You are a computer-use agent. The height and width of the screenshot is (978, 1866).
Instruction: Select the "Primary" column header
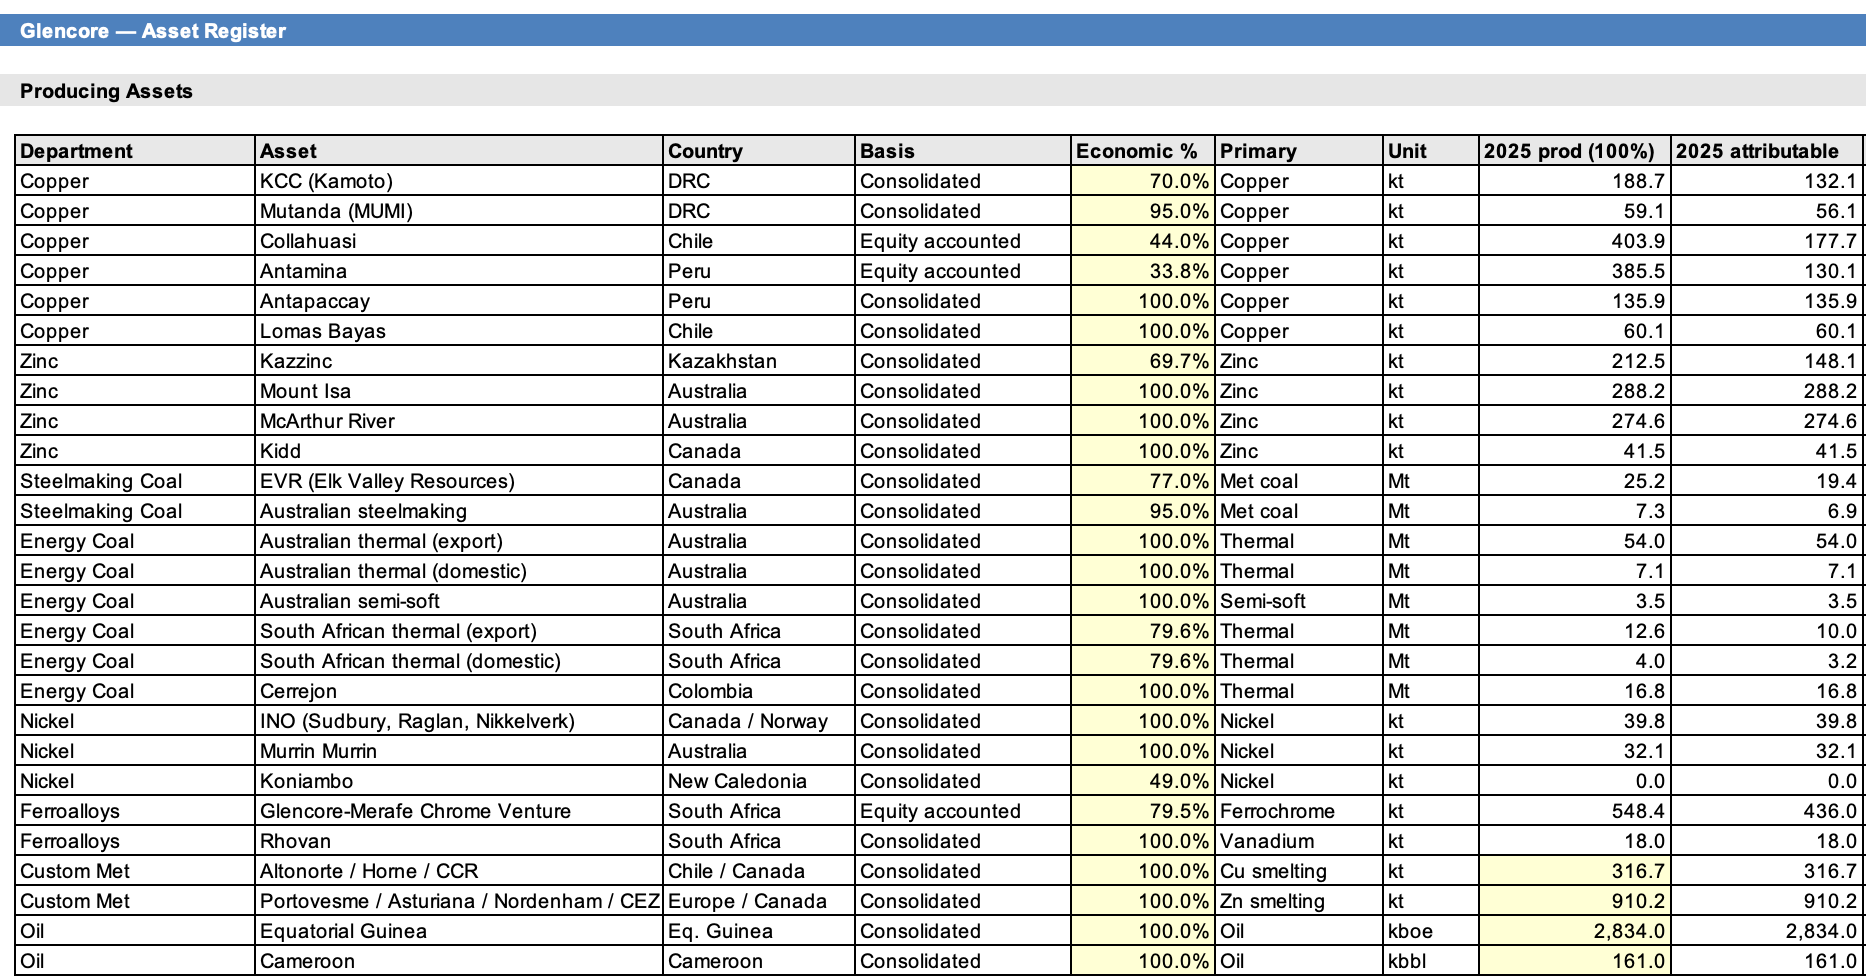tap(1299, 151)
